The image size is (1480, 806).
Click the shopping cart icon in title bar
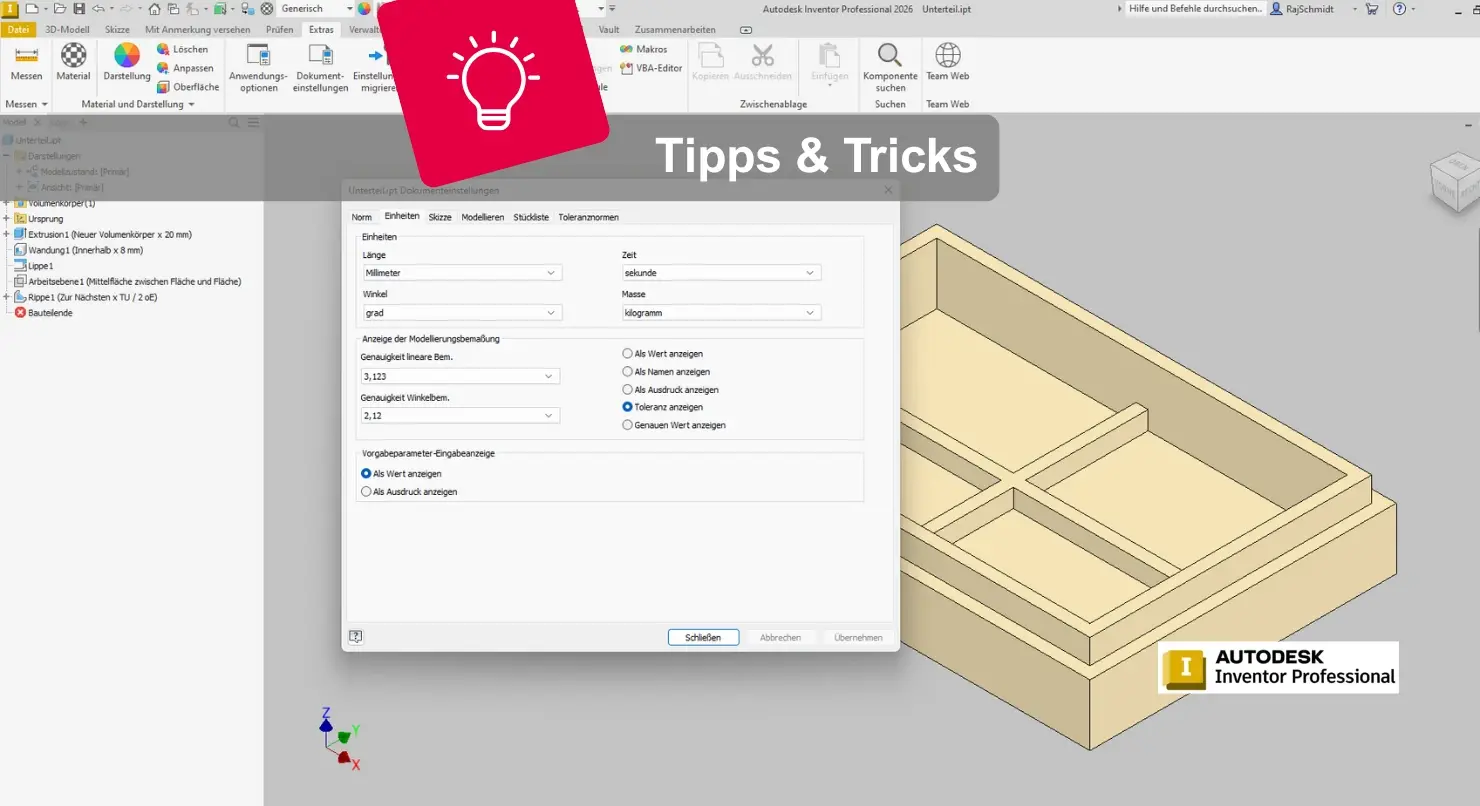1372,9
